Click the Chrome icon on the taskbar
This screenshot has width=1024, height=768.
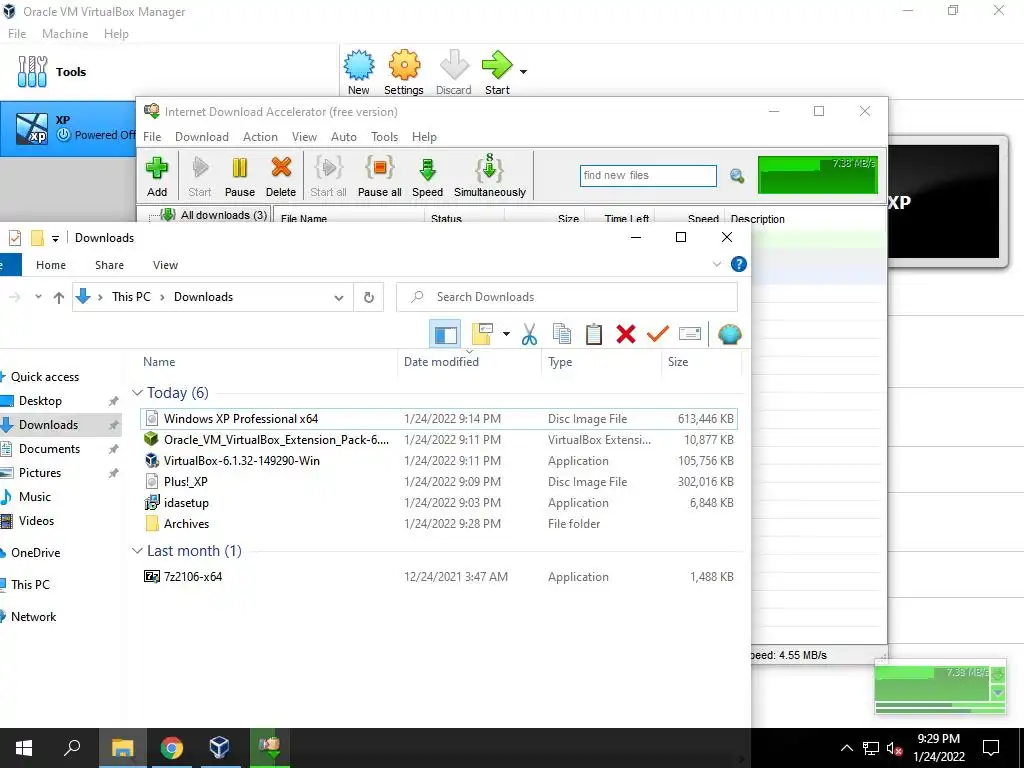[x=171, y=748]
